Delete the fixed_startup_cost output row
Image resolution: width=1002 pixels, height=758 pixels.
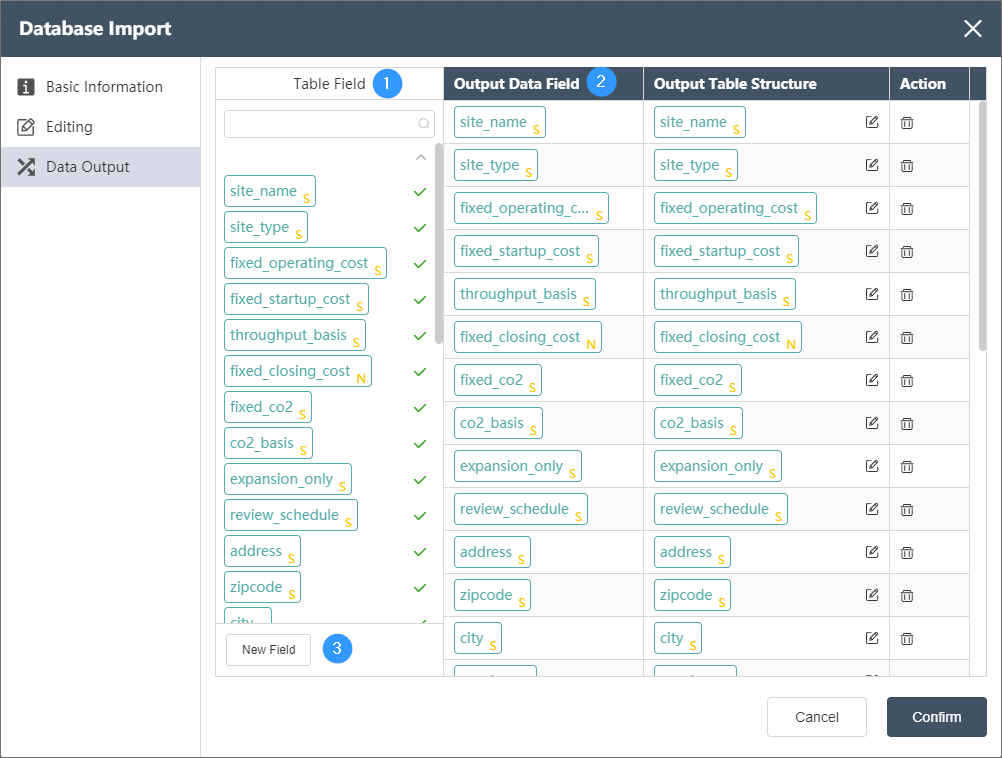coord(907,251)
